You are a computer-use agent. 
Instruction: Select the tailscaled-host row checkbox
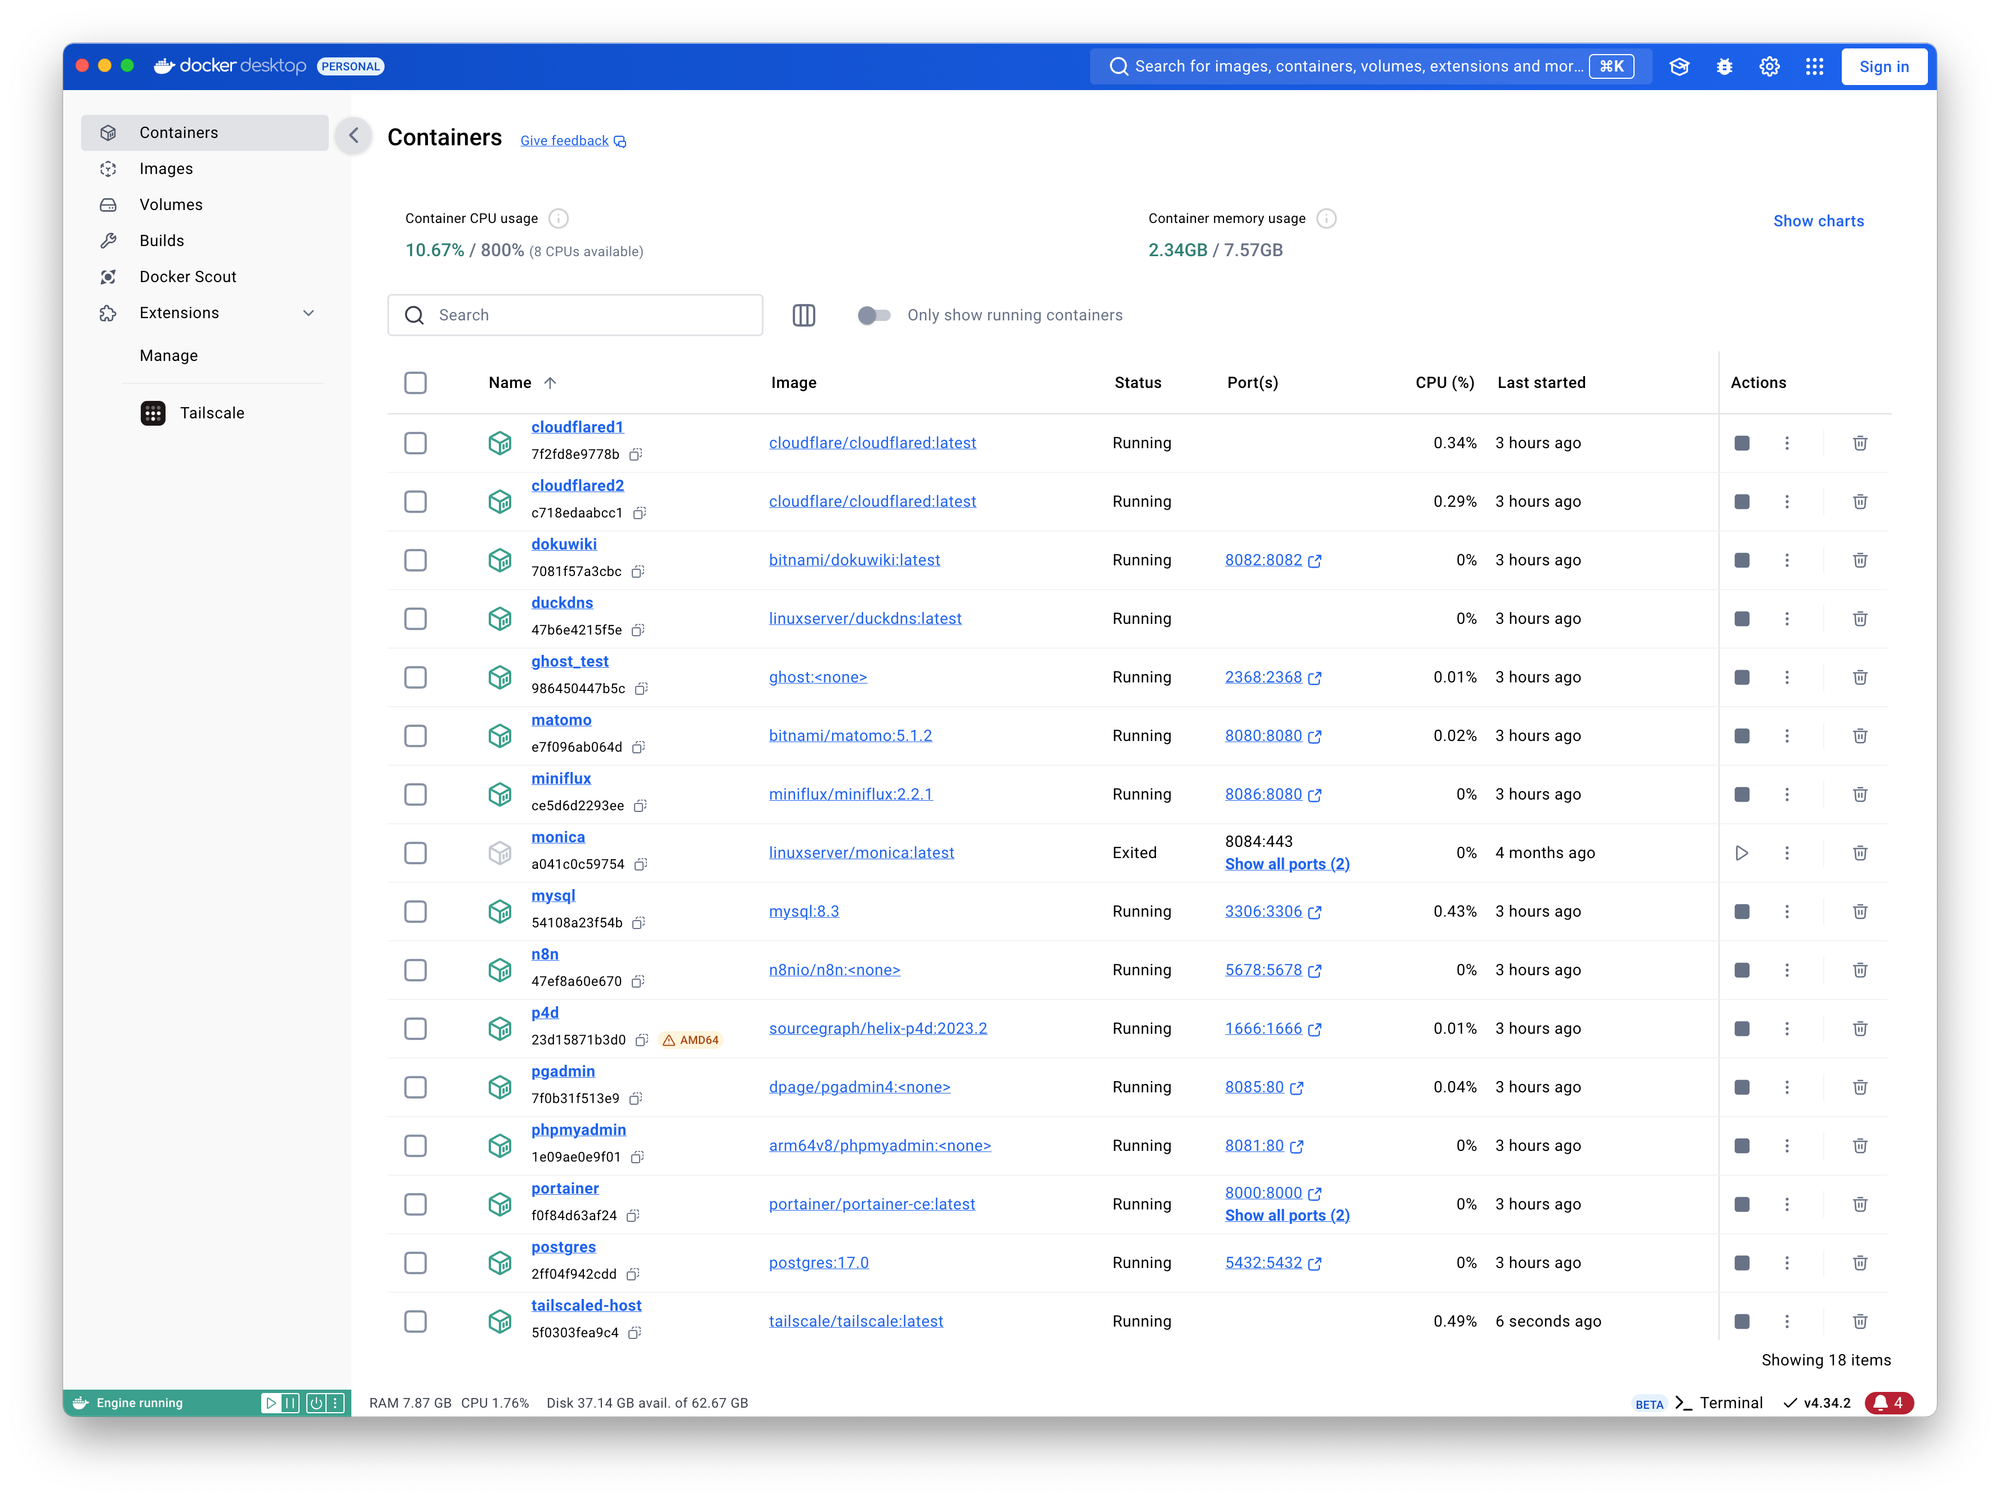tap(416, 1321)
